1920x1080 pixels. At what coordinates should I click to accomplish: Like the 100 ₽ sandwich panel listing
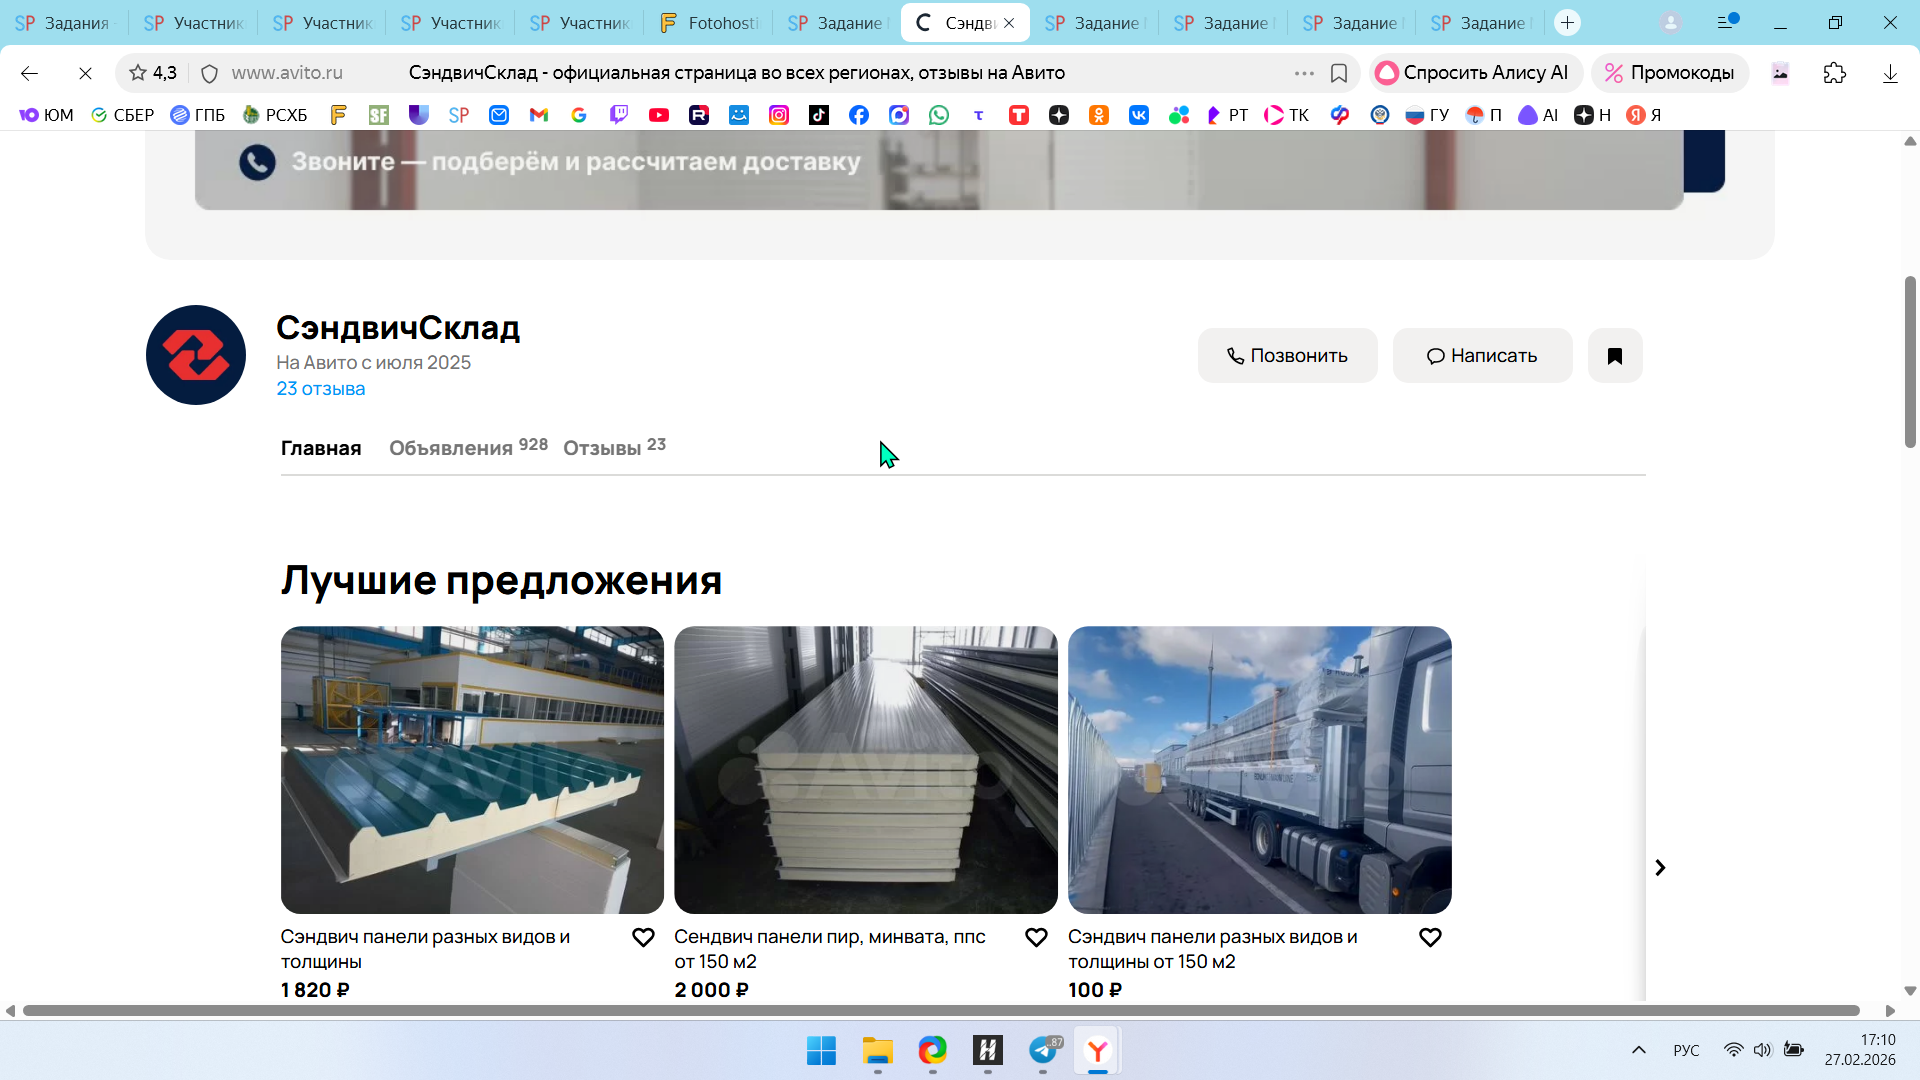pos(1430,937)
